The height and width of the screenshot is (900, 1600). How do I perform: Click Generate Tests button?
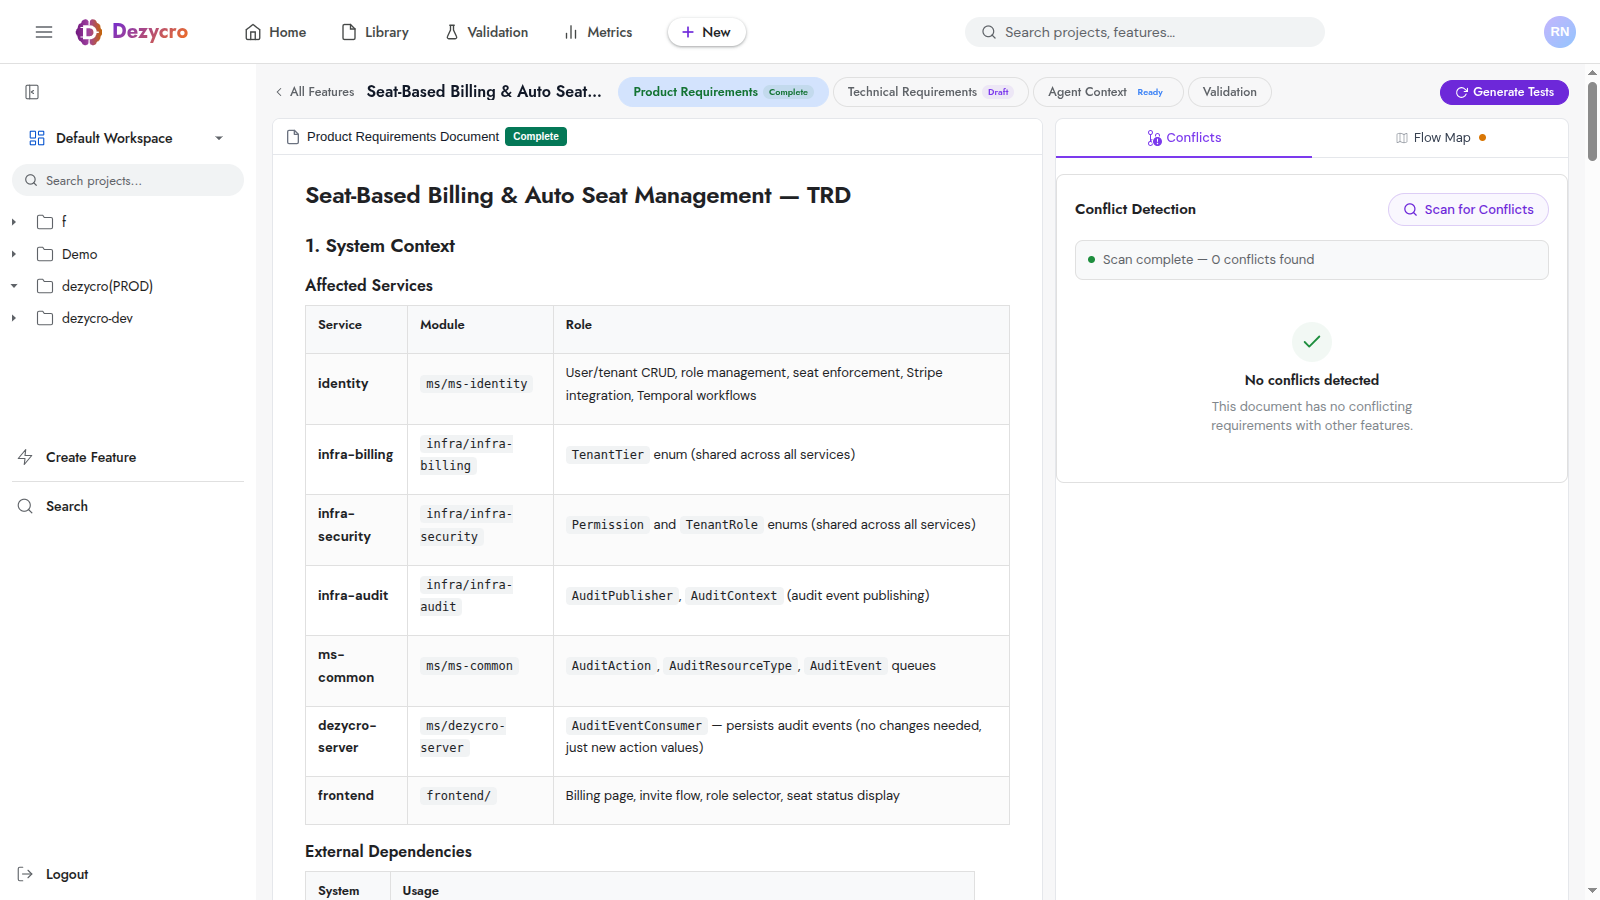click(1504, 92)
